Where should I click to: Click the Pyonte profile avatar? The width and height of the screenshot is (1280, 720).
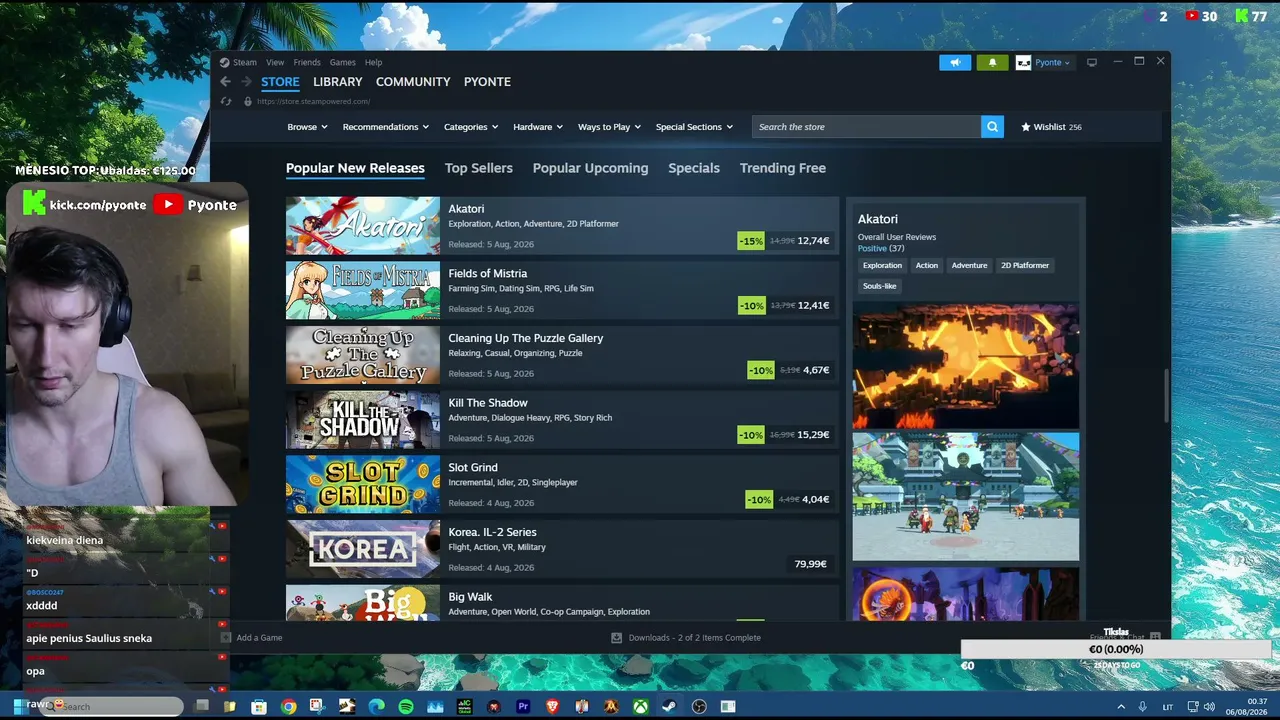(1023, 62)
